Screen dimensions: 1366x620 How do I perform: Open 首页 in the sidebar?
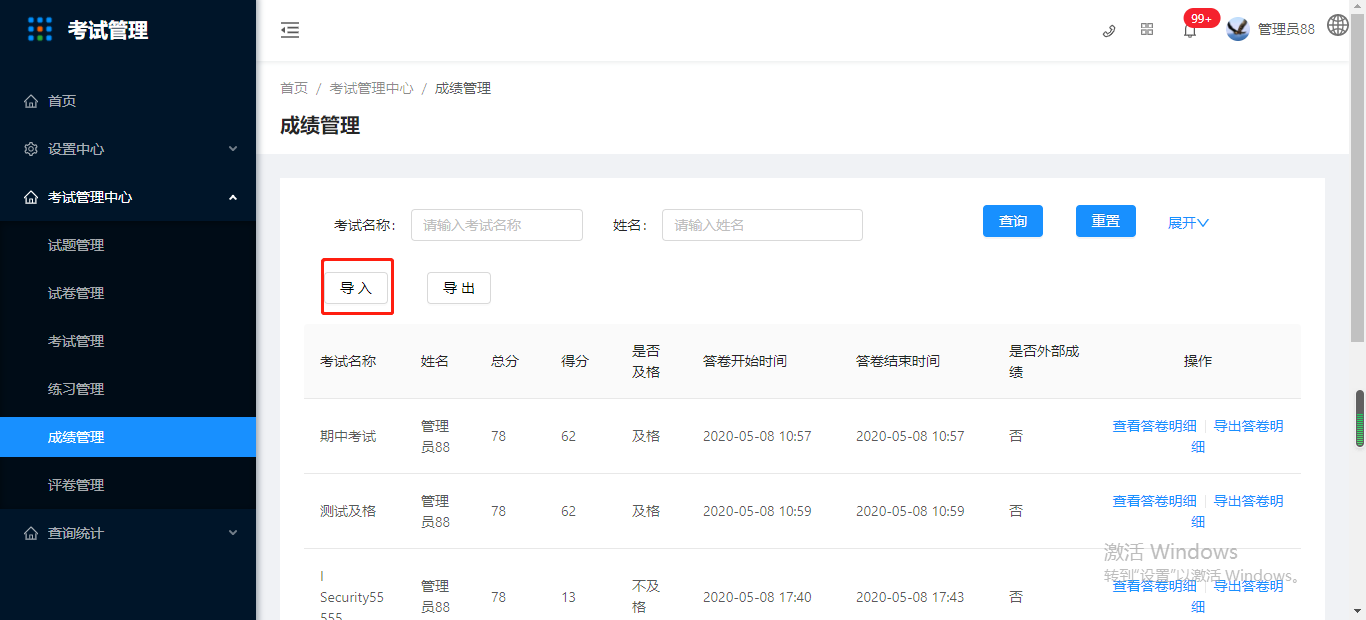click(x=128, y=101)
